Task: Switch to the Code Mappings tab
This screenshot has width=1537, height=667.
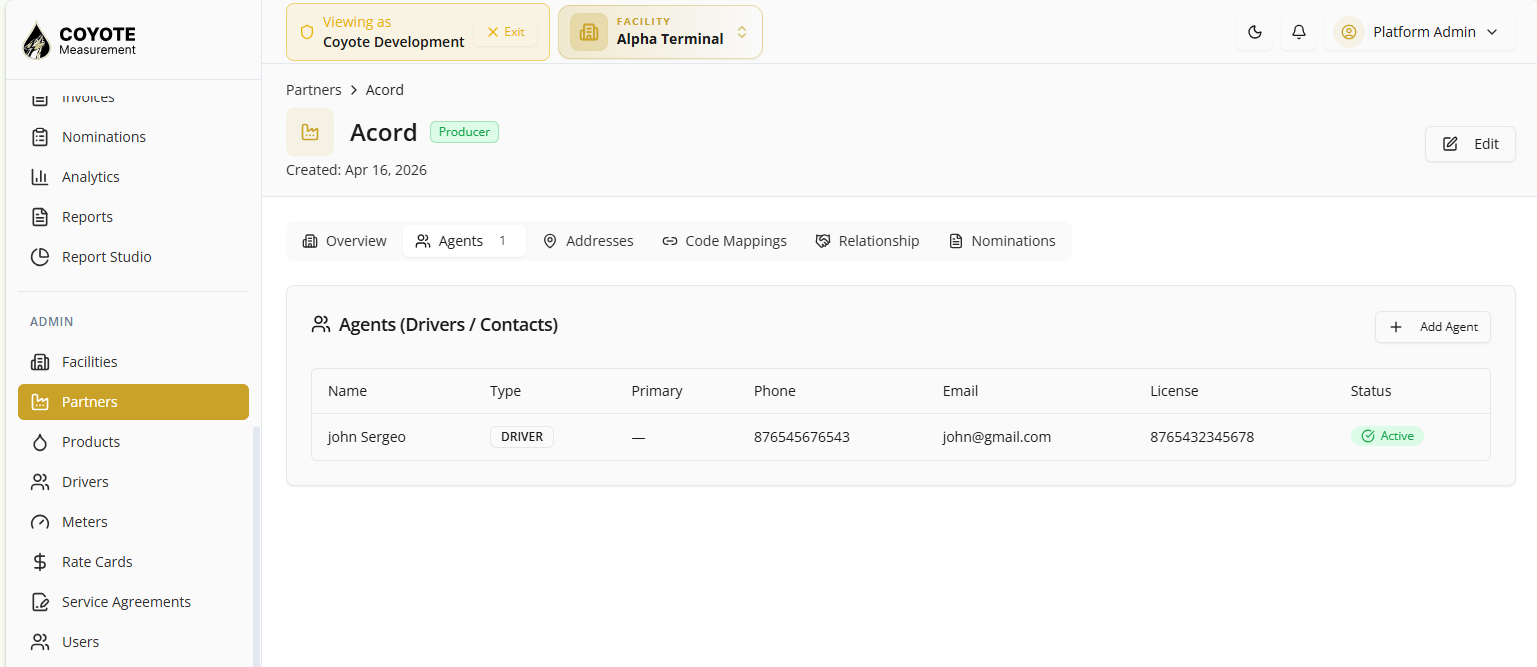Action: (724, 241)
